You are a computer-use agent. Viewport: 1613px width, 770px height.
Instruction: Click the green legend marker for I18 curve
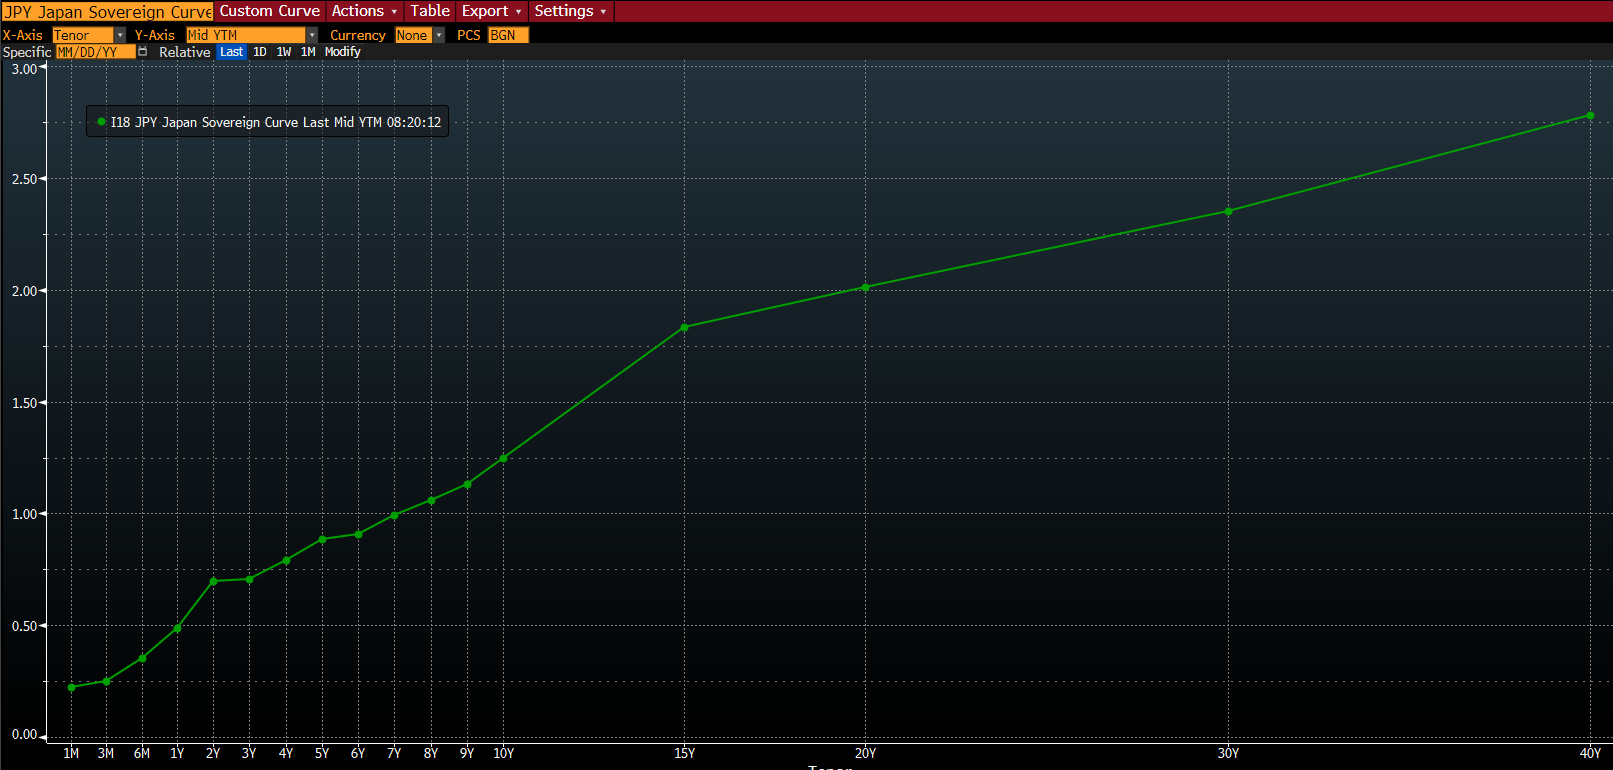[101, 122]
